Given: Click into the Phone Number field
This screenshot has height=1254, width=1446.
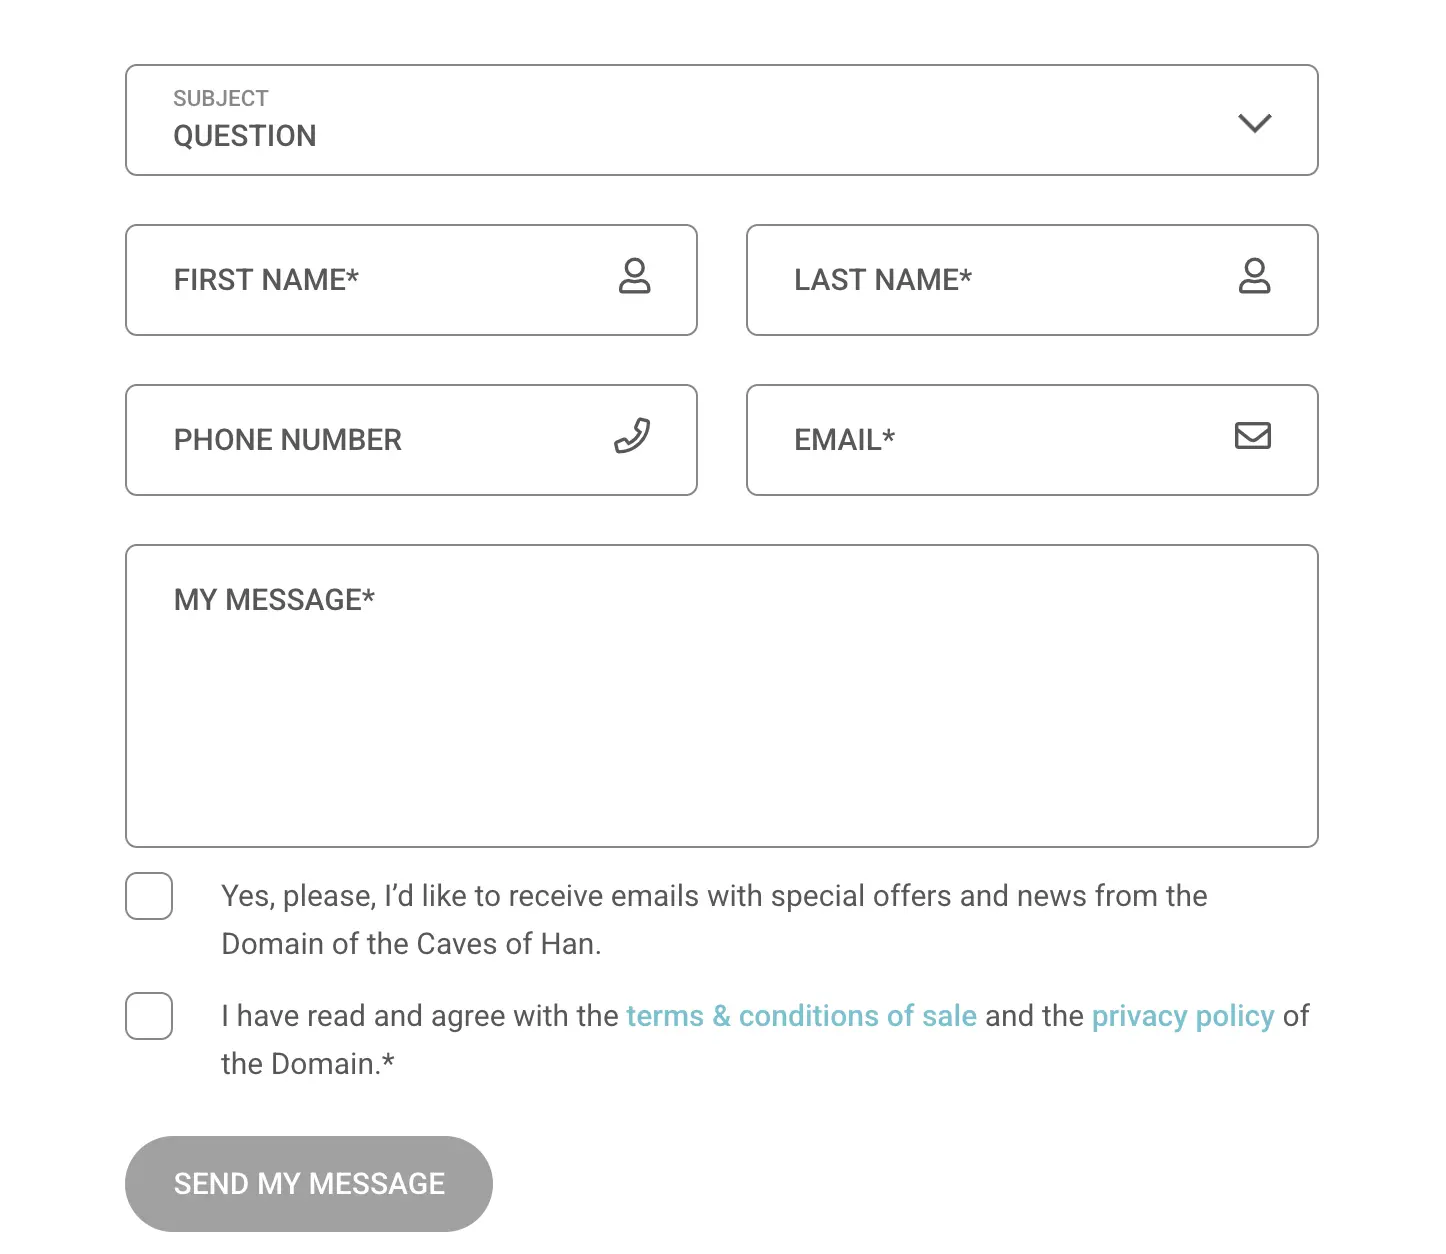Looking at the screenshot, I should coord(380,440).
